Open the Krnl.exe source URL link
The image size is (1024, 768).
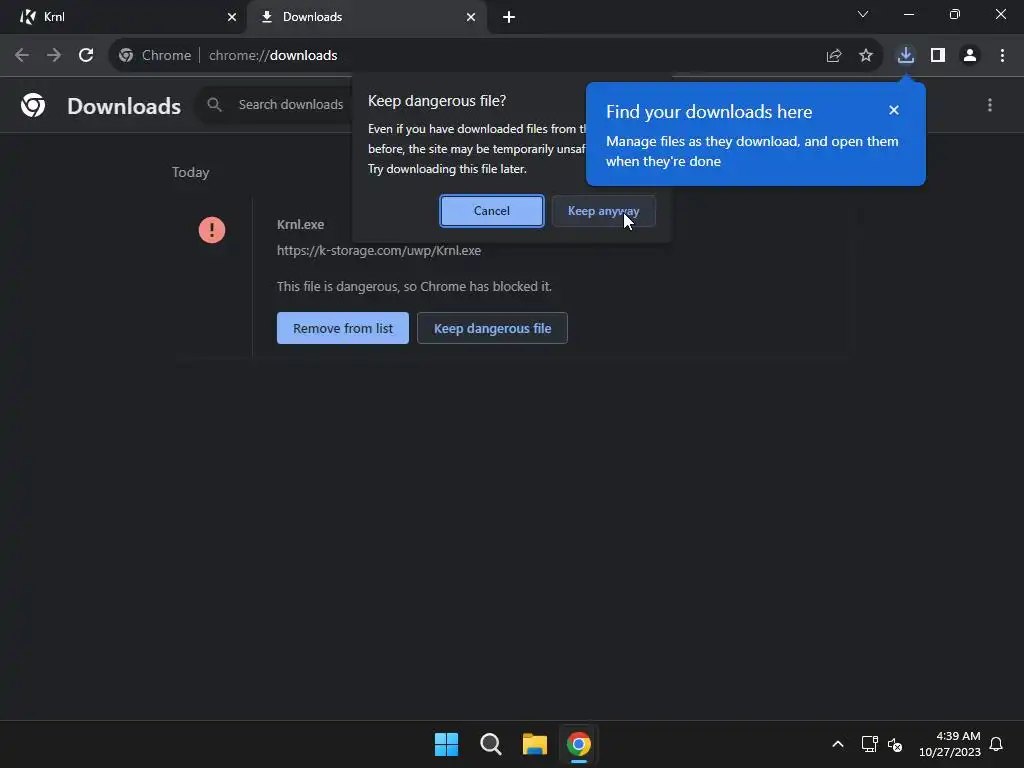point(379,250)
